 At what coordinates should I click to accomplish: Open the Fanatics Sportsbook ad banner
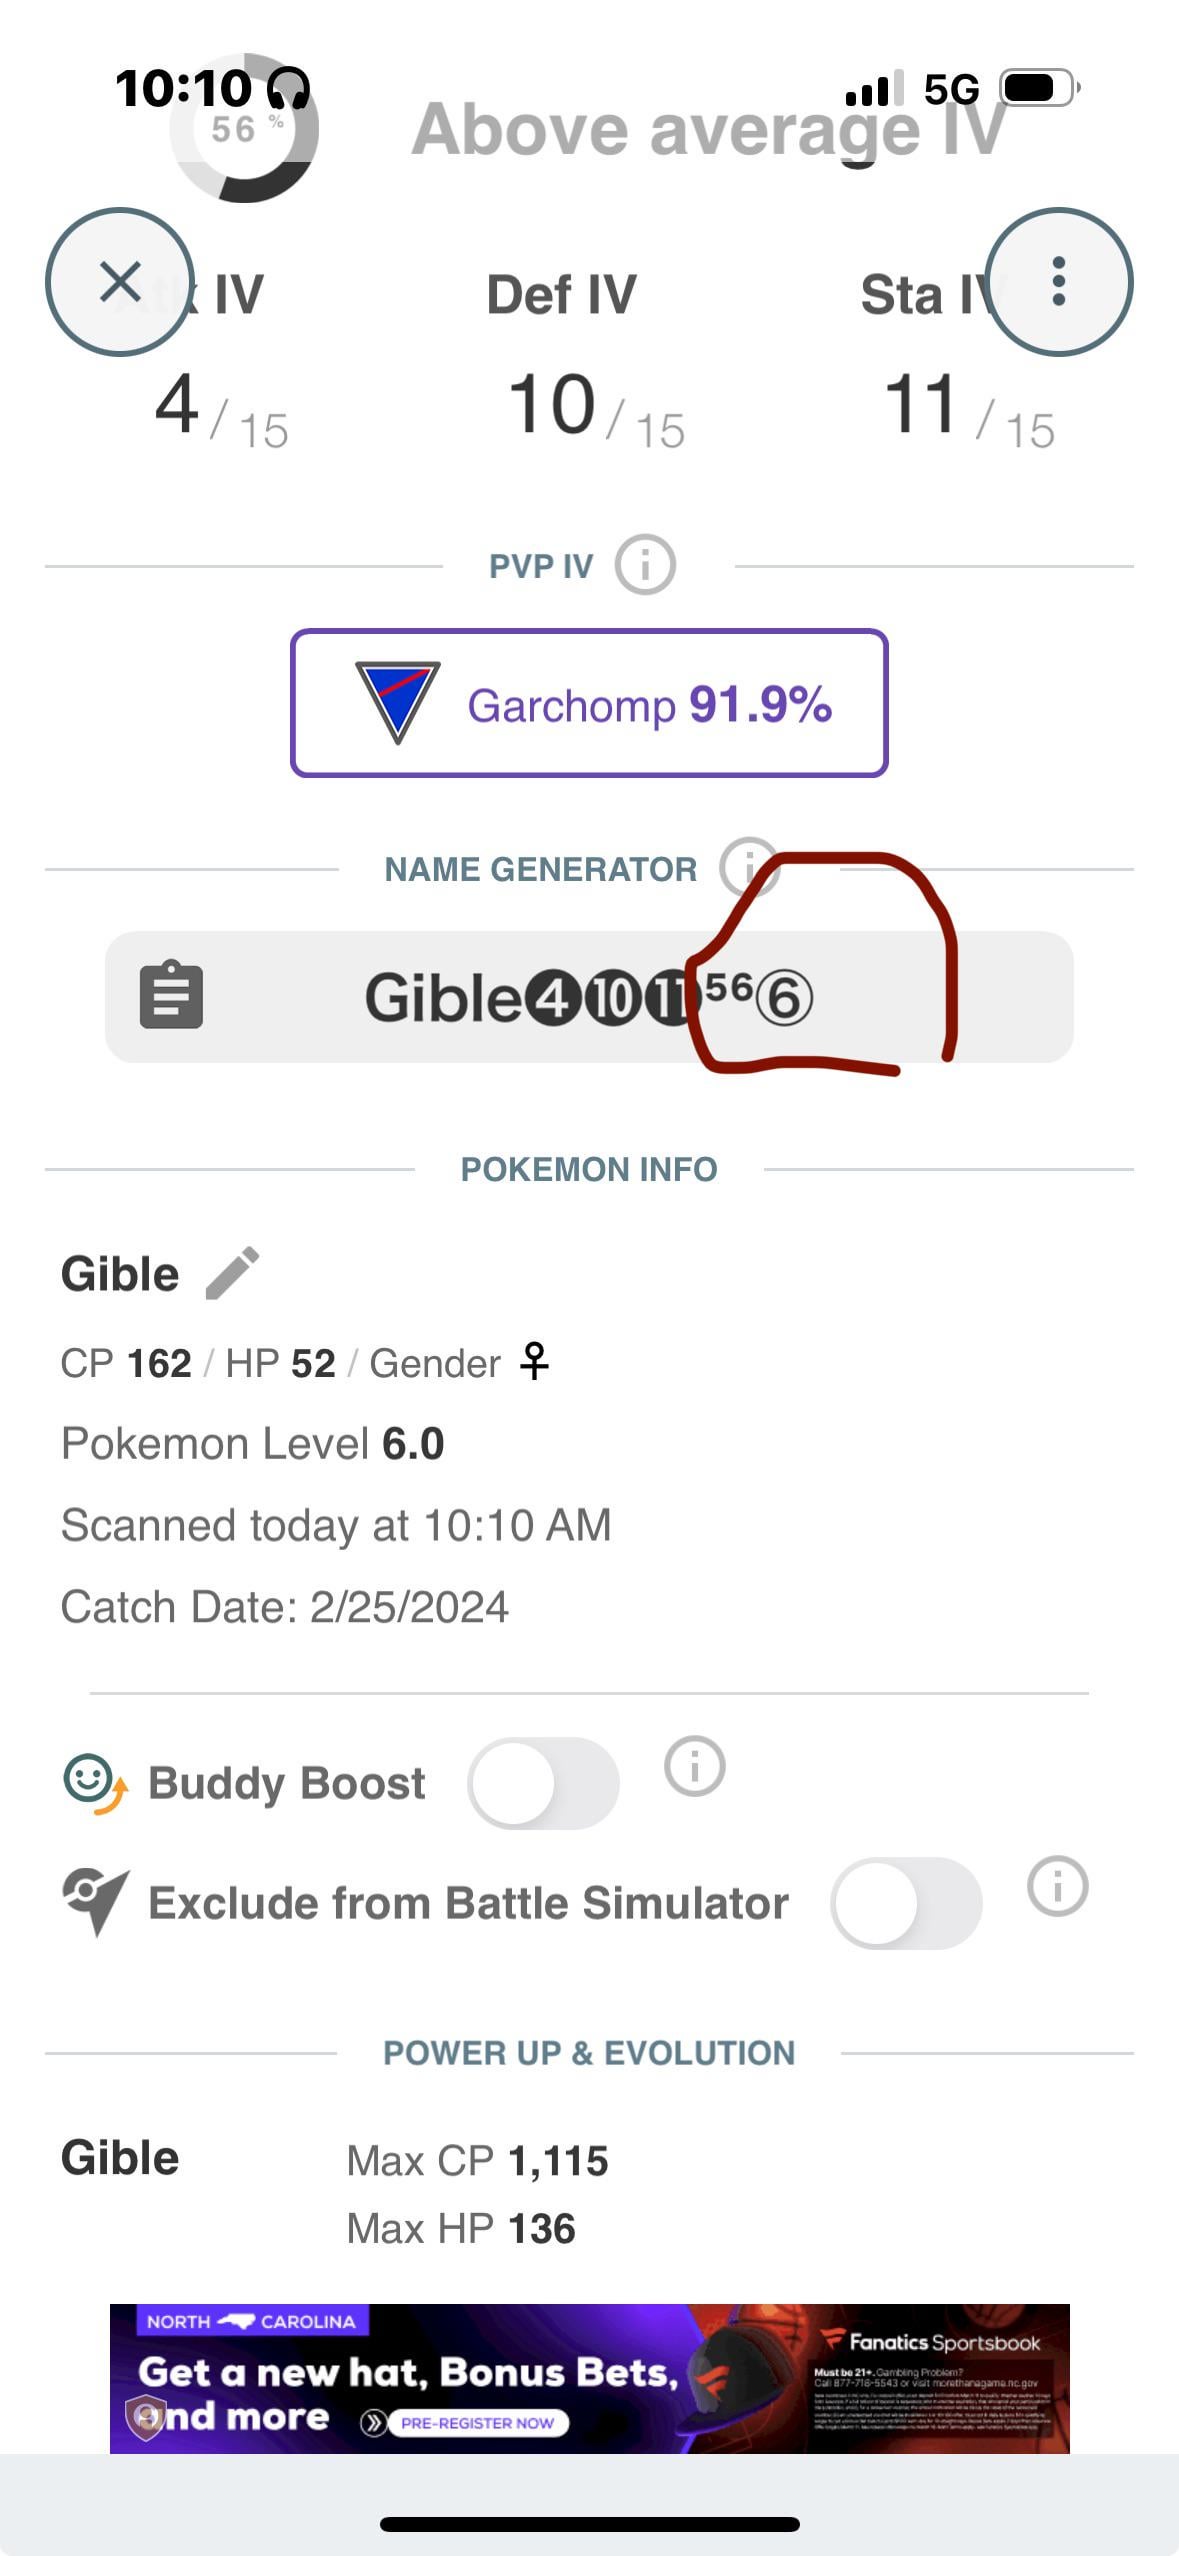point(589,2378)
